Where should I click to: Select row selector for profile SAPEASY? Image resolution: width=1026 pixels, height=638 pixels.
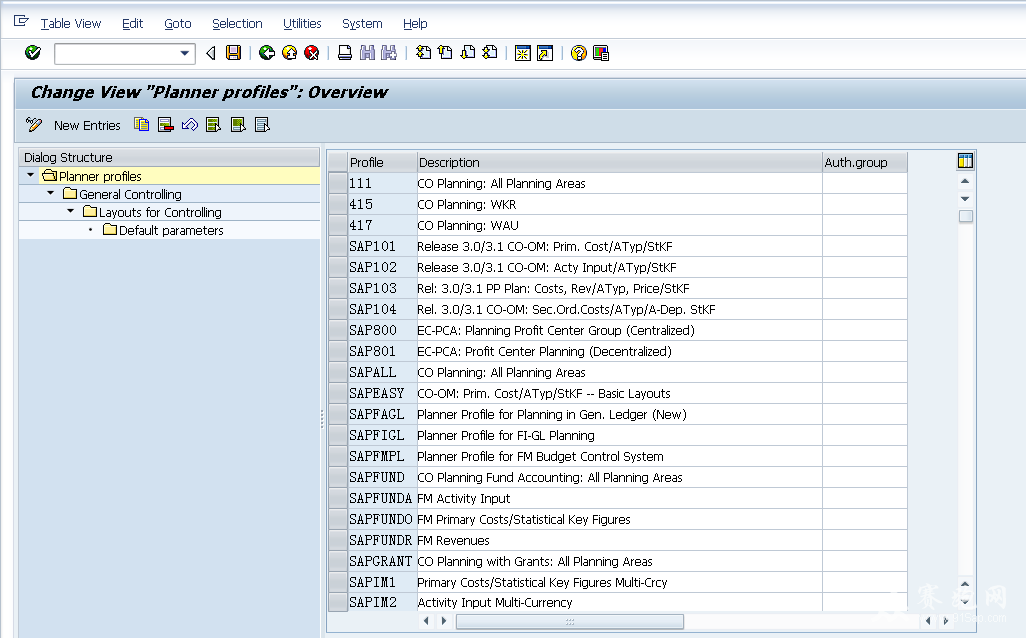point(338,393)
